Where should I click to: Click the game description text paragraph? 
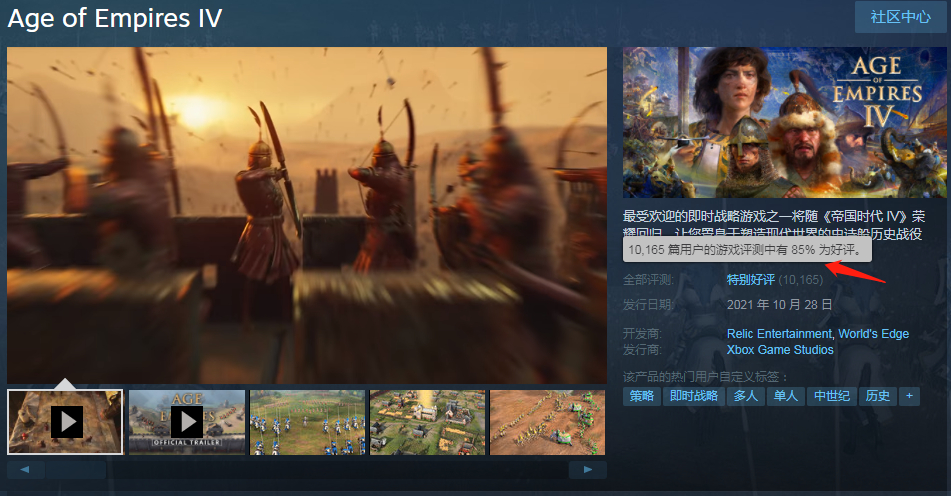coord(774,224)
